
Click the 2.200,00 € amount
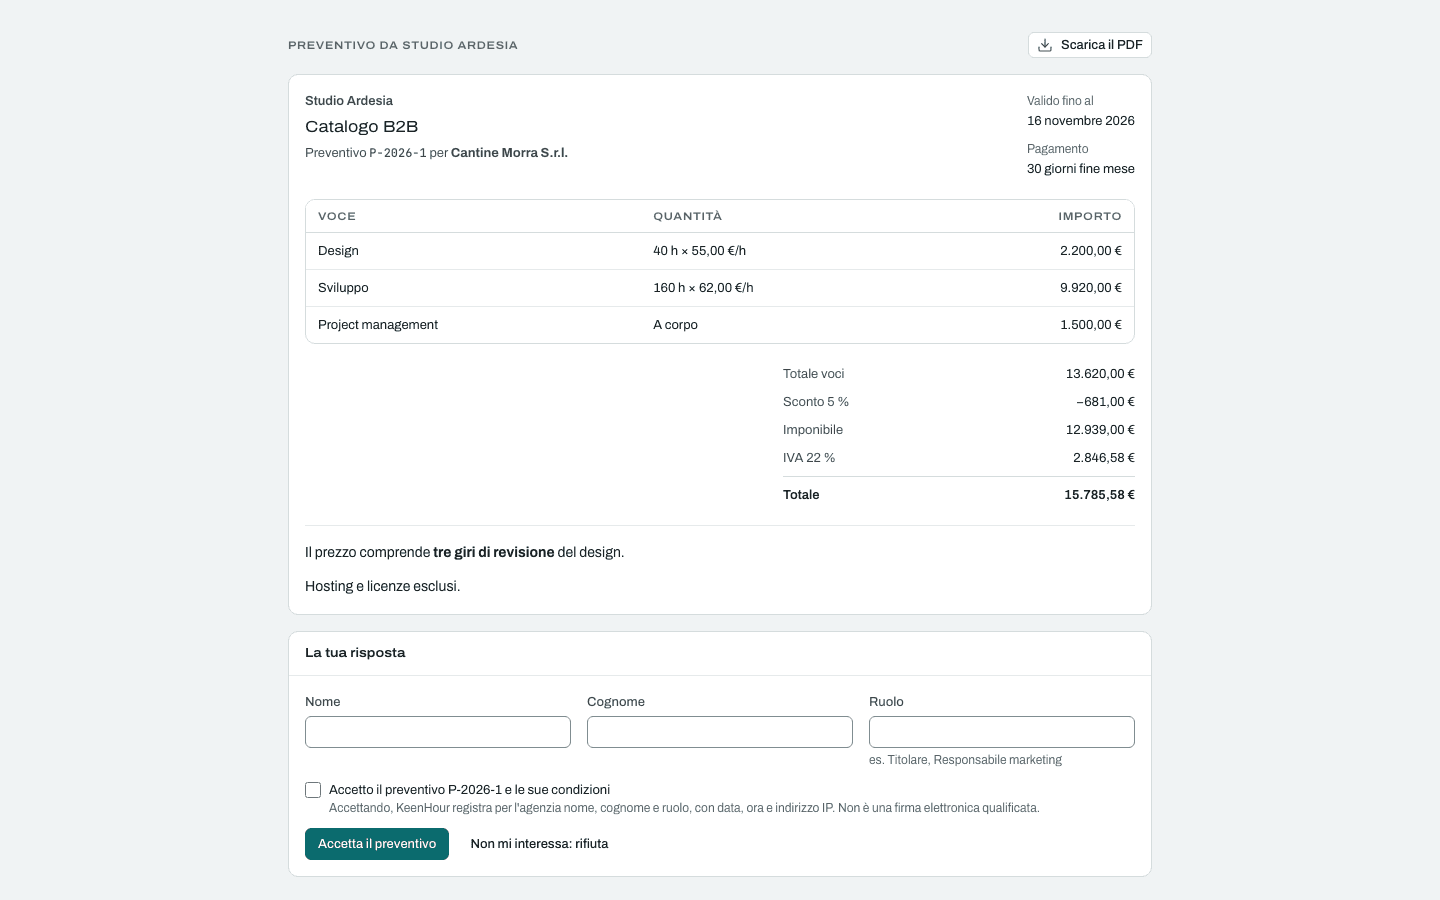1091,251
